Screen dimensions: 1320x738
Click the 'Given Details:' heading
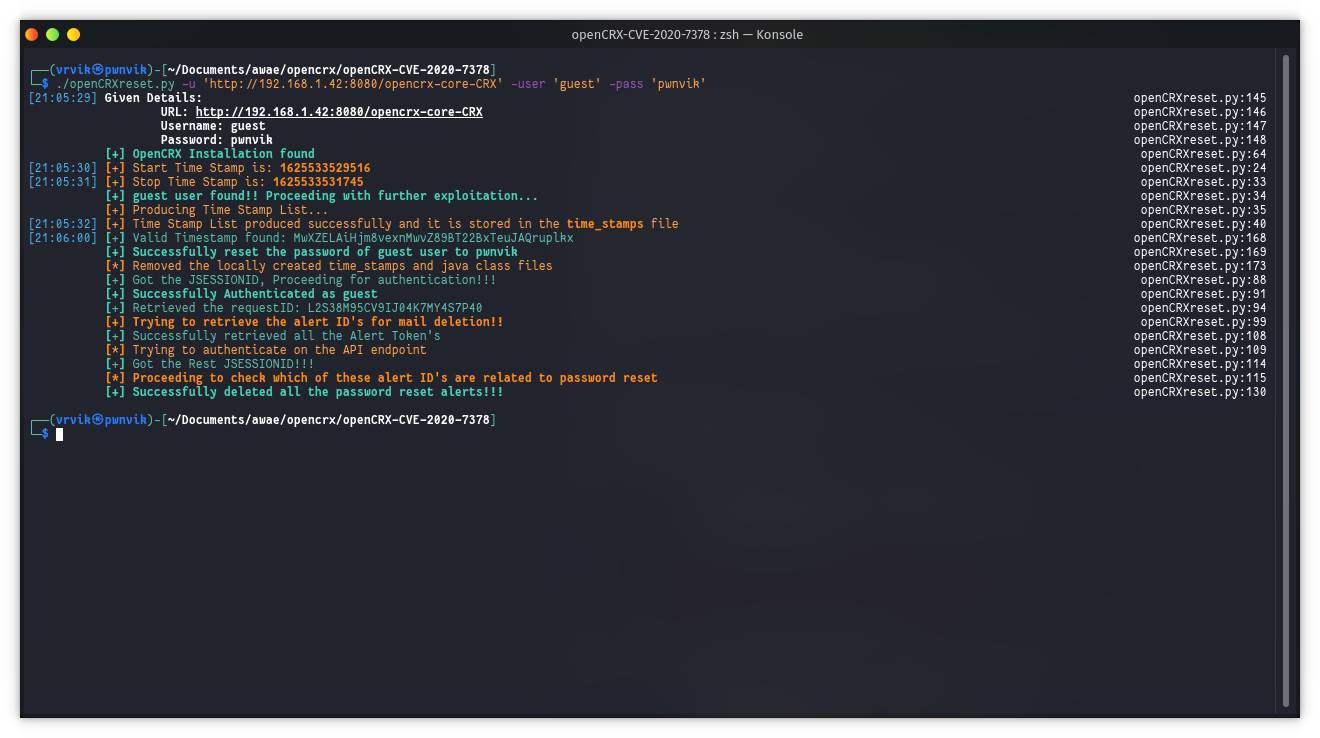[x=153, y=98]
